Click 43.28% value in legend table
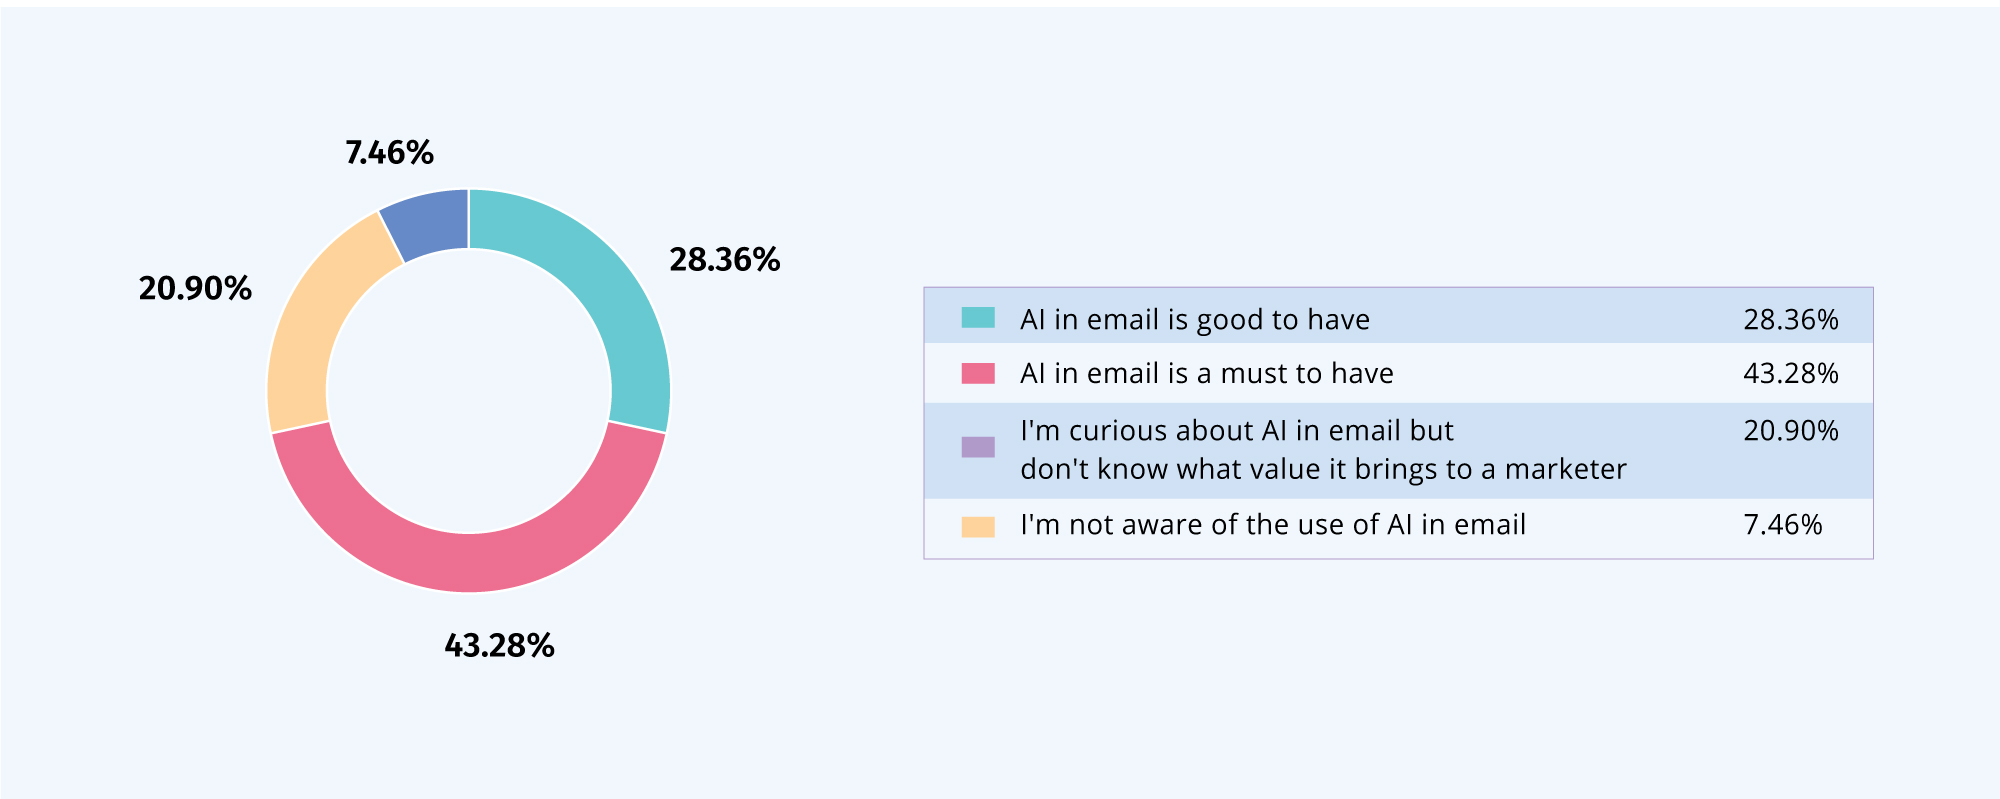 point(1791,373)
